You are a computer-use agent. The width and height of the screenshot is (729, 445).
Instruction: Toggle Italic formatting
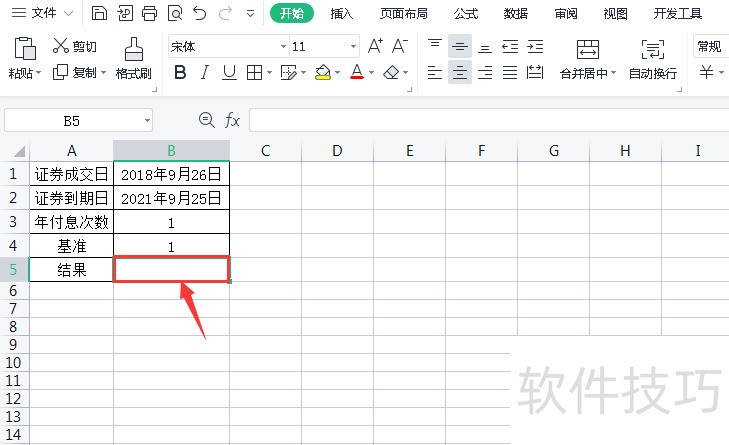[205, 73]
